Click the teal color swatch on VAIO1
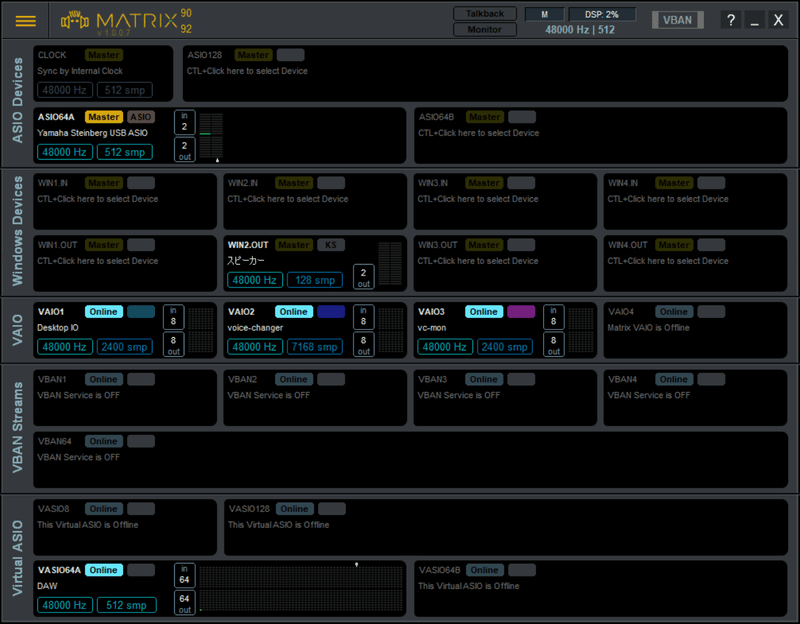This screenshot has width=800, height=624. [141, 312]
